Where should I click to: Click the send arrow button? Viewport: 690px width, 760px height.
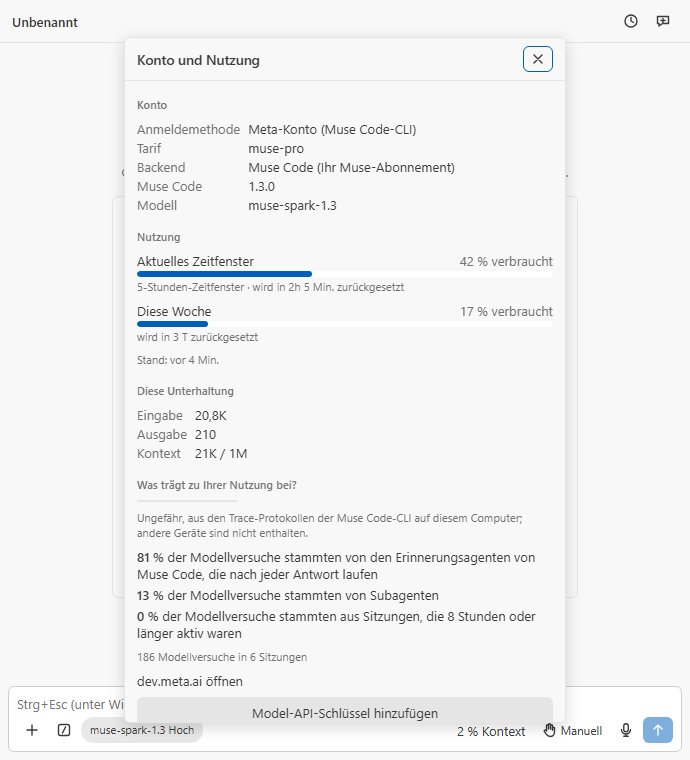658,730
